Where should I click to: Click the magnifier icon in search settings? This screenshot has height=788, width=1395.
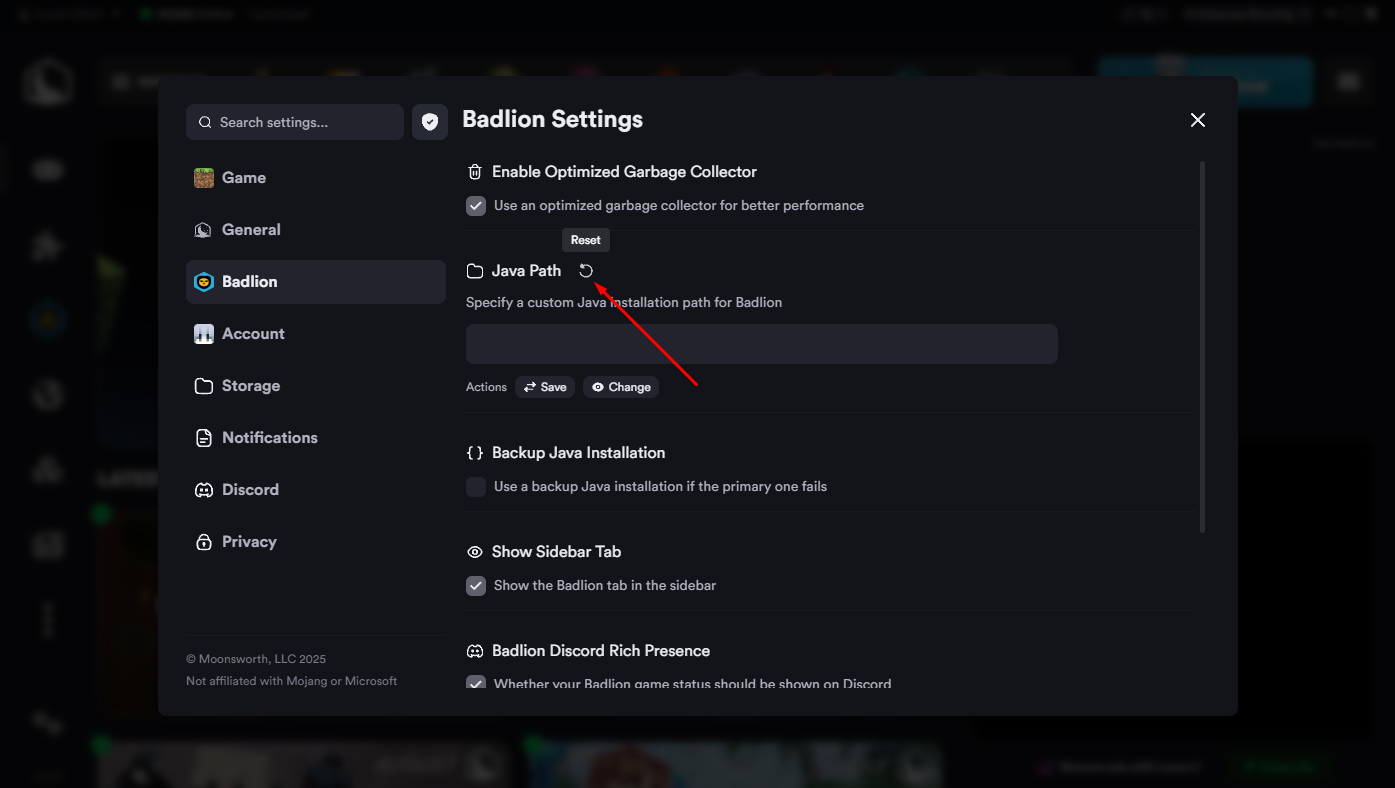(x=205, y=122)
